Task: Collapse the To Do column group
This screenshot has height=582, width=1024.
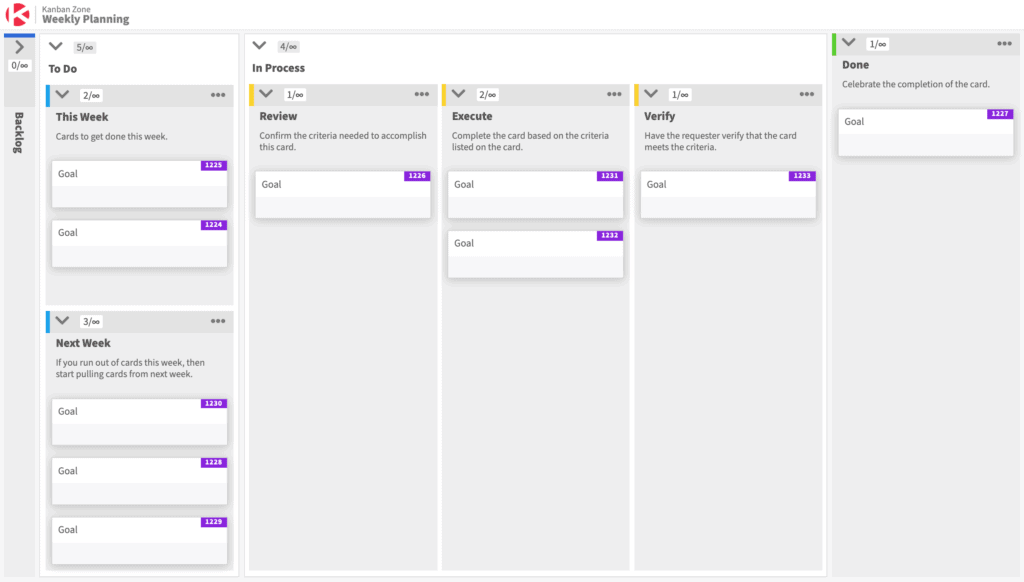Action: tap(56, 46)
